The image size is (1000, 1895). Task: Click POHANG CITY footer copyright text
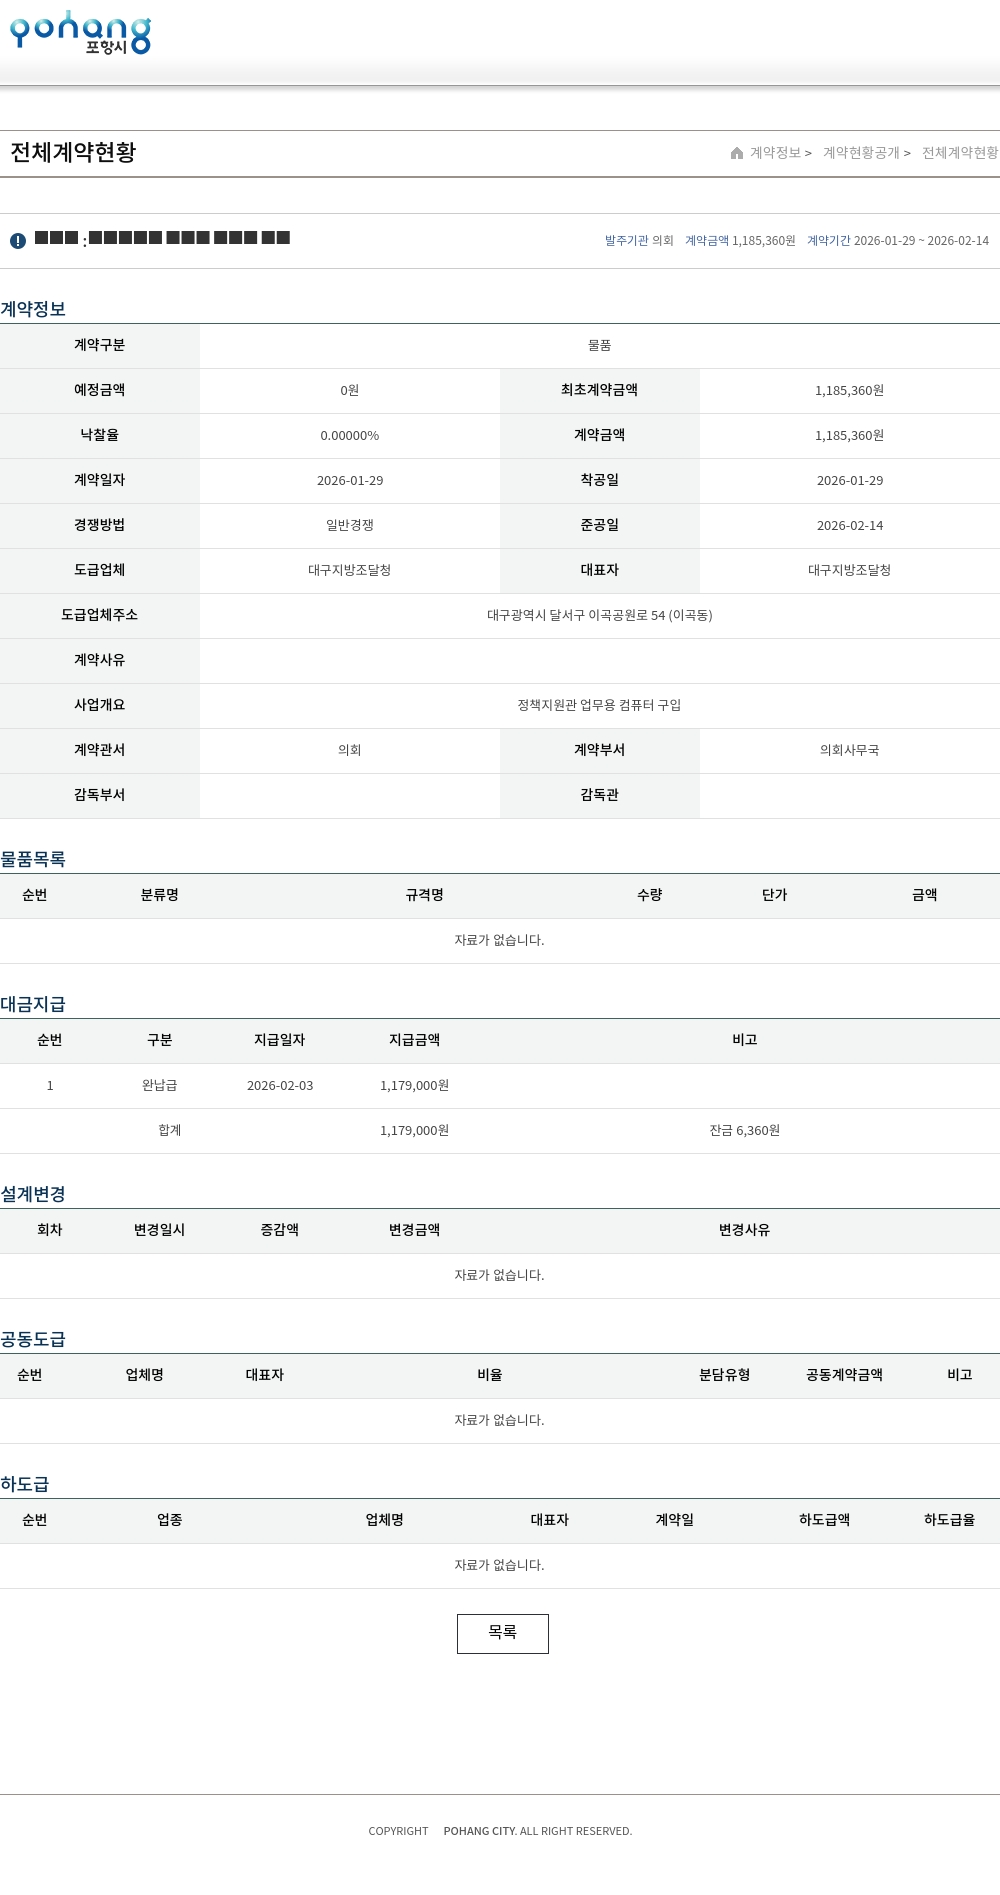(480, 1831)
